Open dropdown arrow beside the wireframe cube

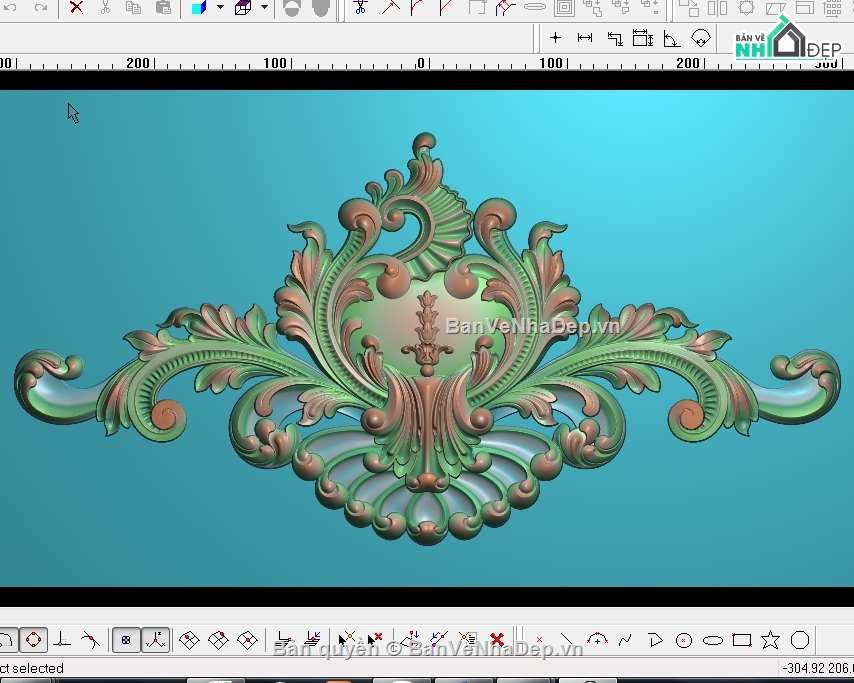pos(264,8)
